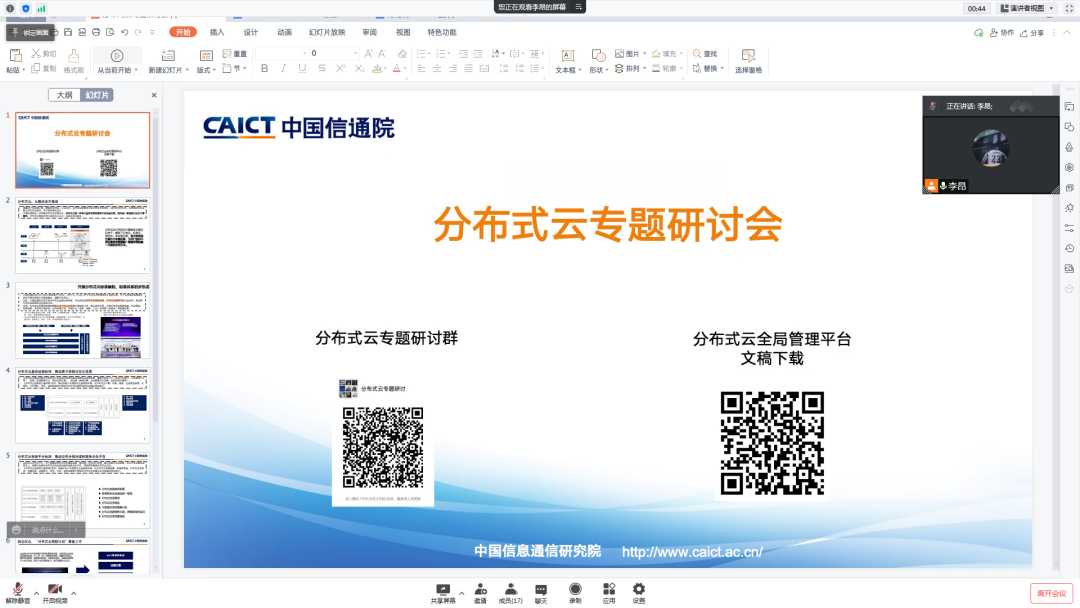Click the Share (分享) button
The height and width of the screenshot is (608, 1080).
point(1032,32)
